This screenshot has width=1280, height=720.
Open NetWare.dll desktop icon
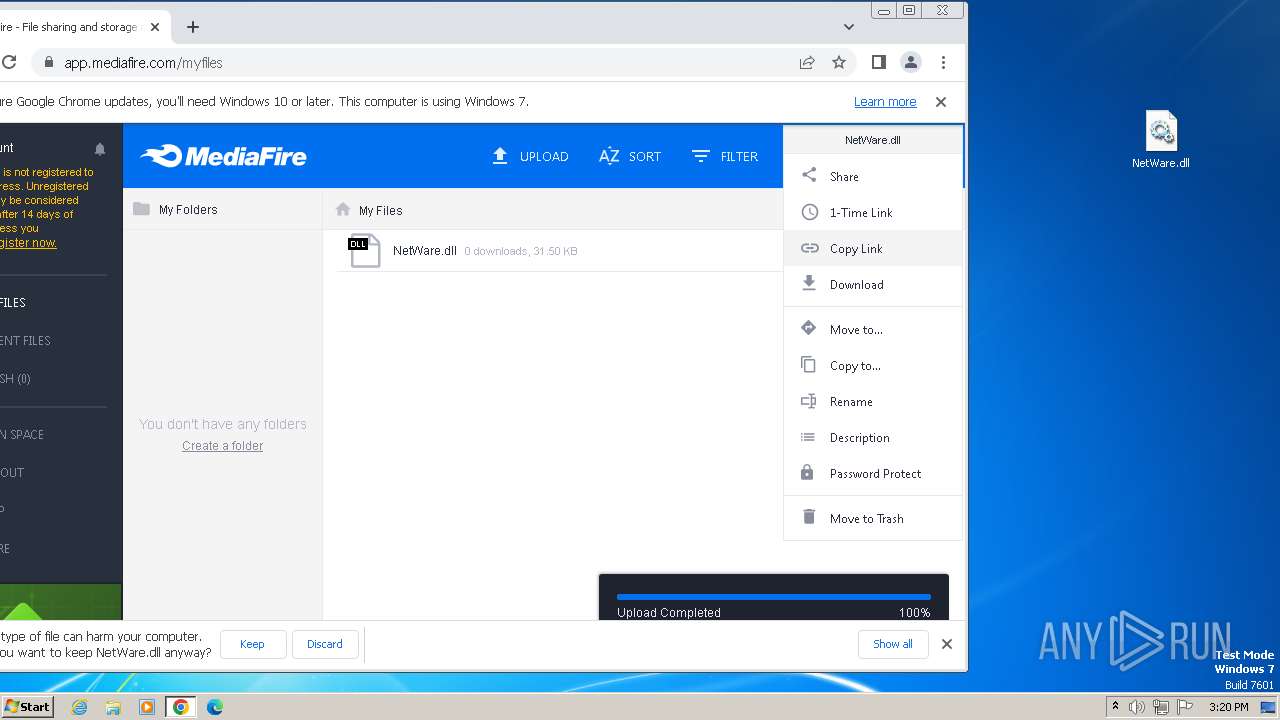1161,140
